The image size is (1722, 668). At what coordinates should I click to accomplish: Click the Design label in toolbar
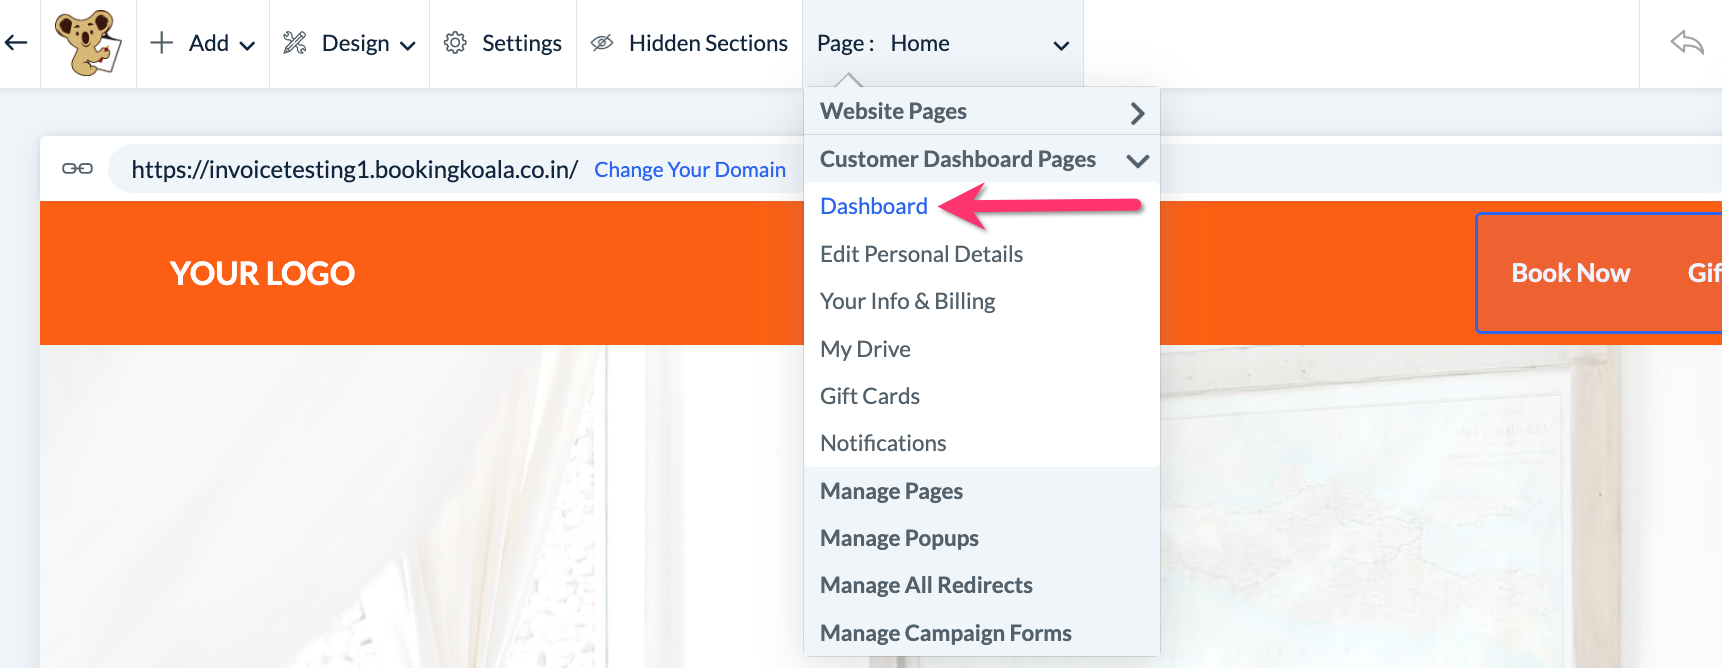355,43
